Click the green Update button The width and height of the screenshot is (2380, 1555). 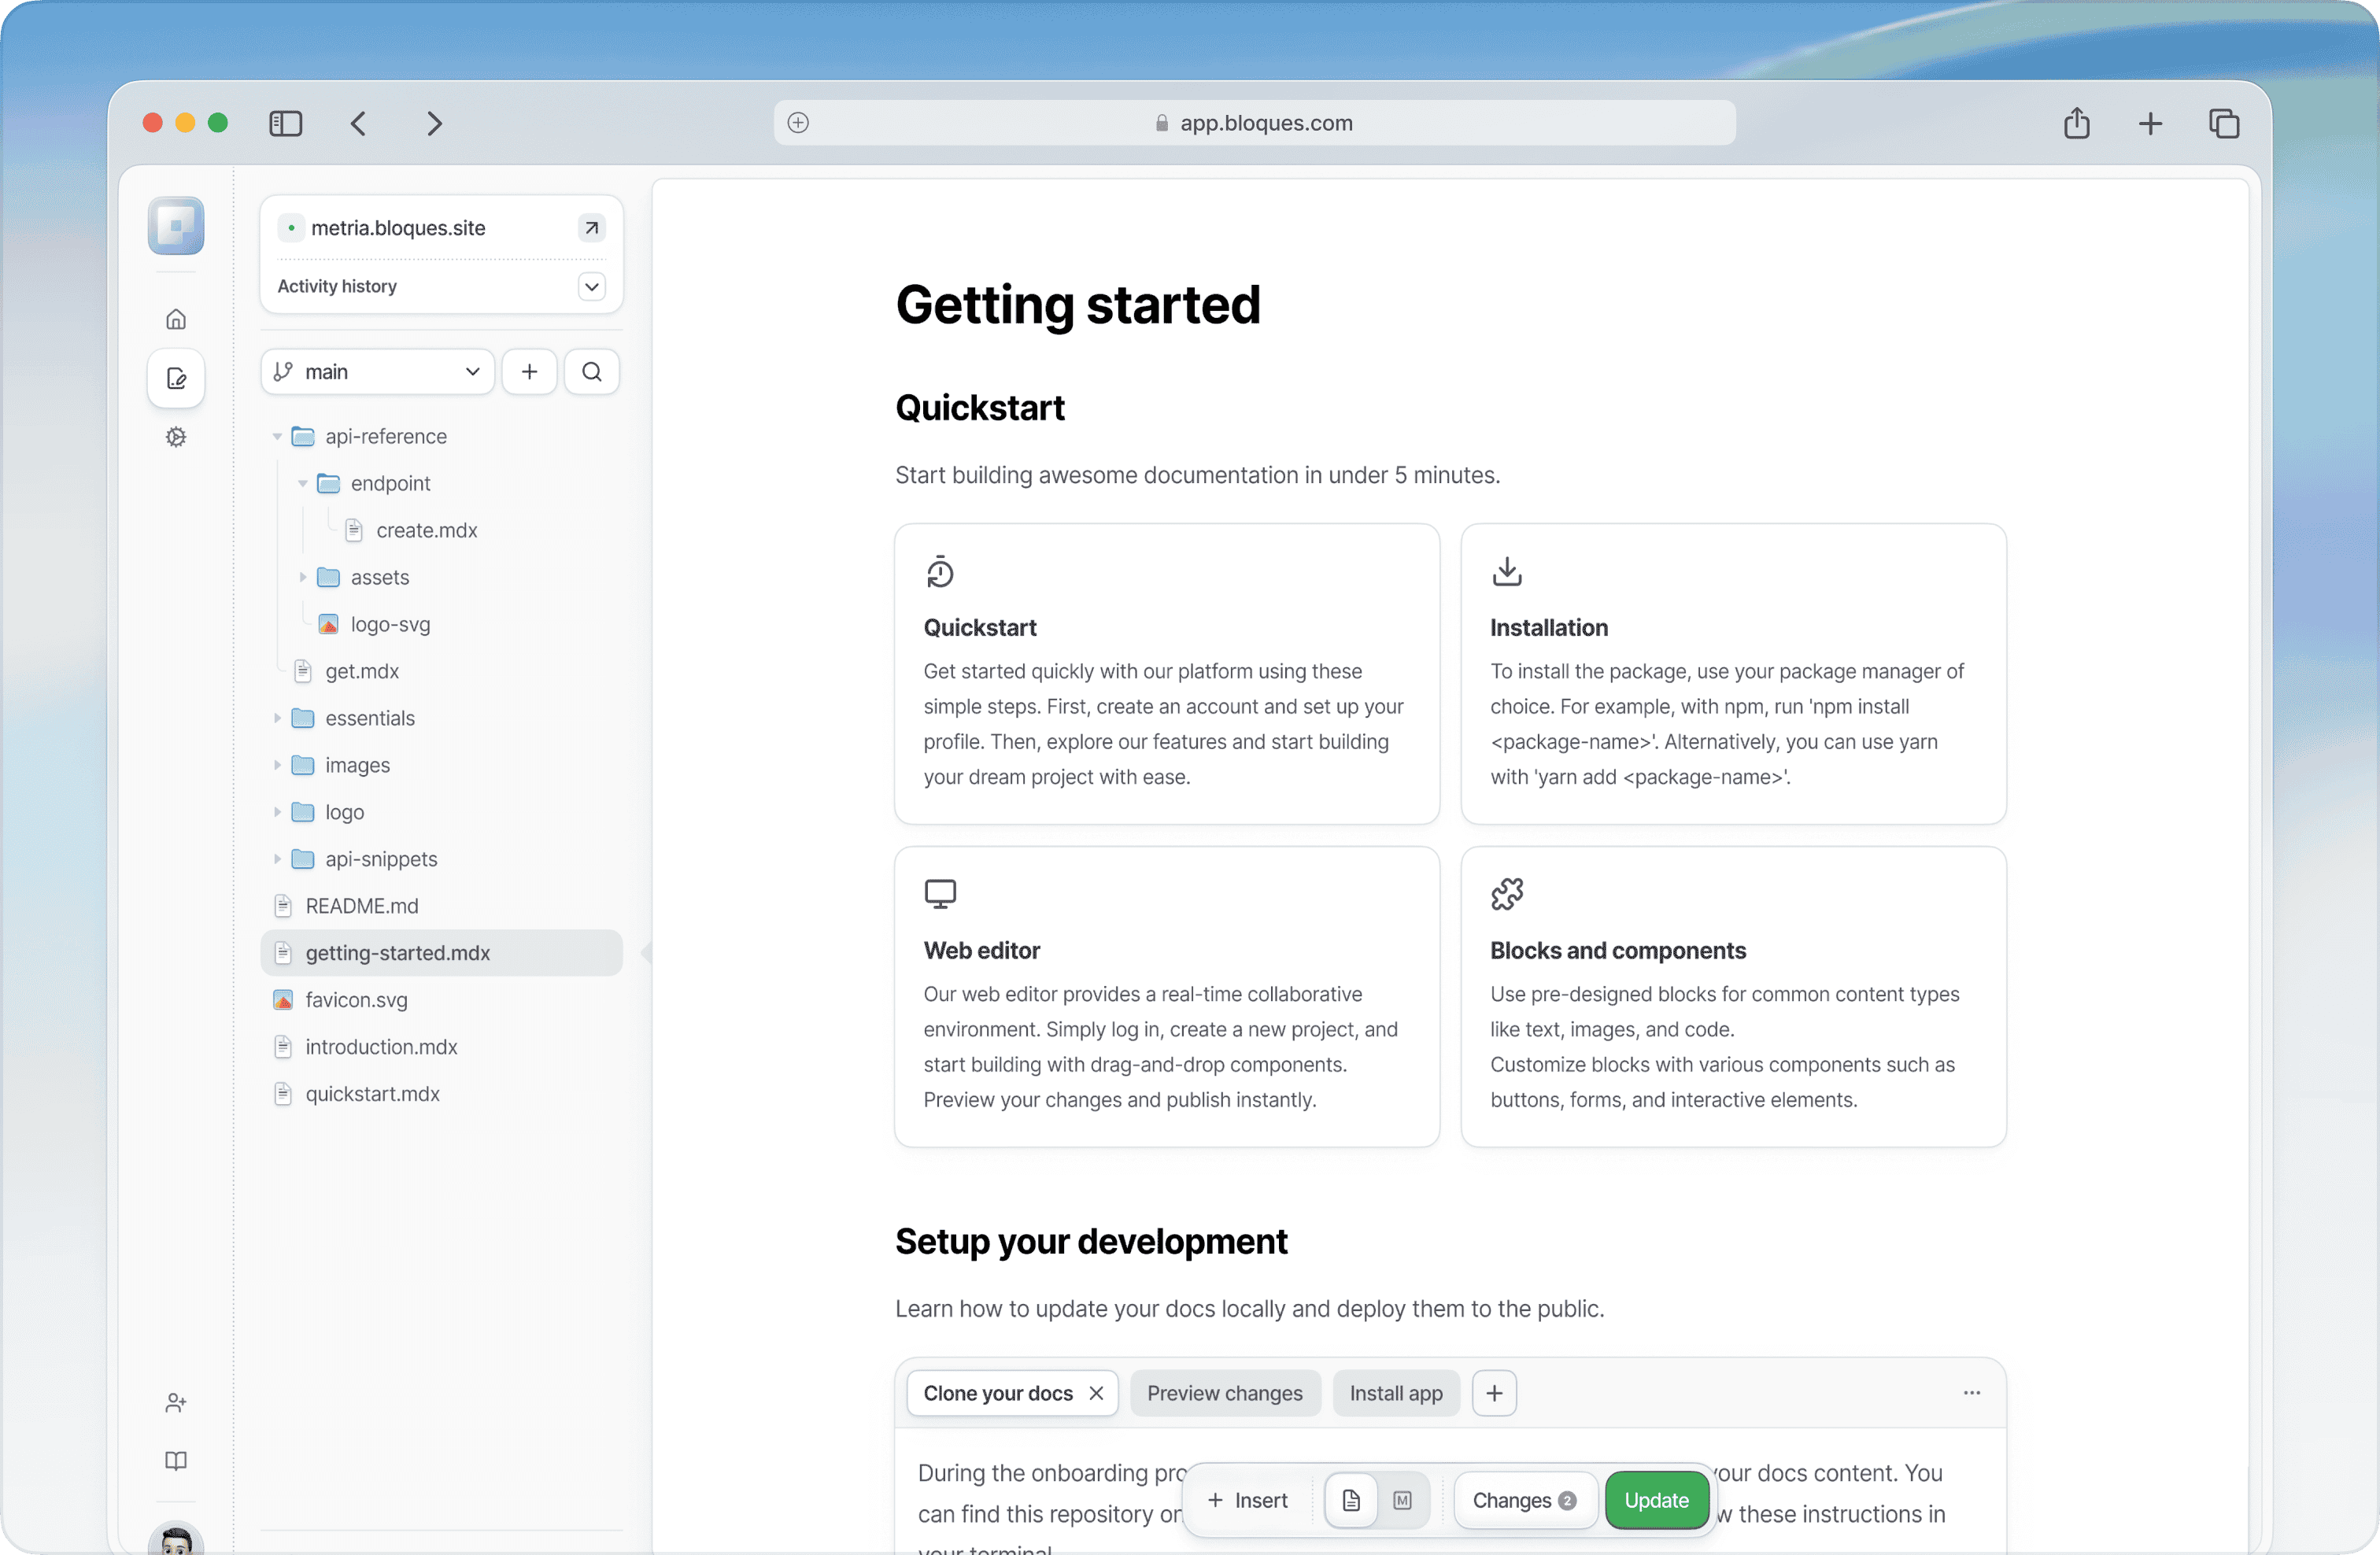[x=1656, y=1500]
